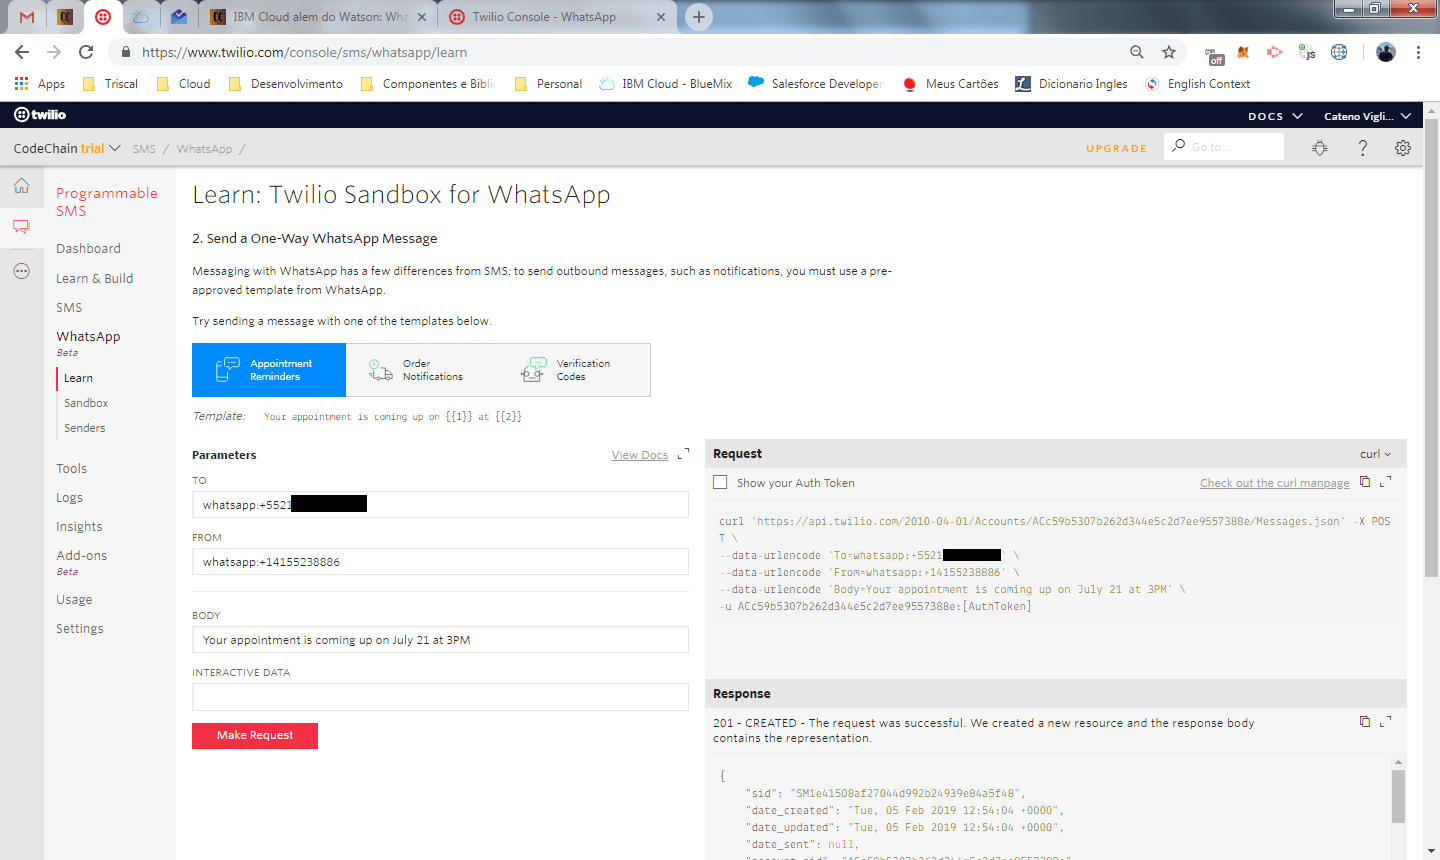The height and width of the screenshot is (860, 1440).
Task: Open the Chrome three-dot menu
Action: coord(1418,52)
